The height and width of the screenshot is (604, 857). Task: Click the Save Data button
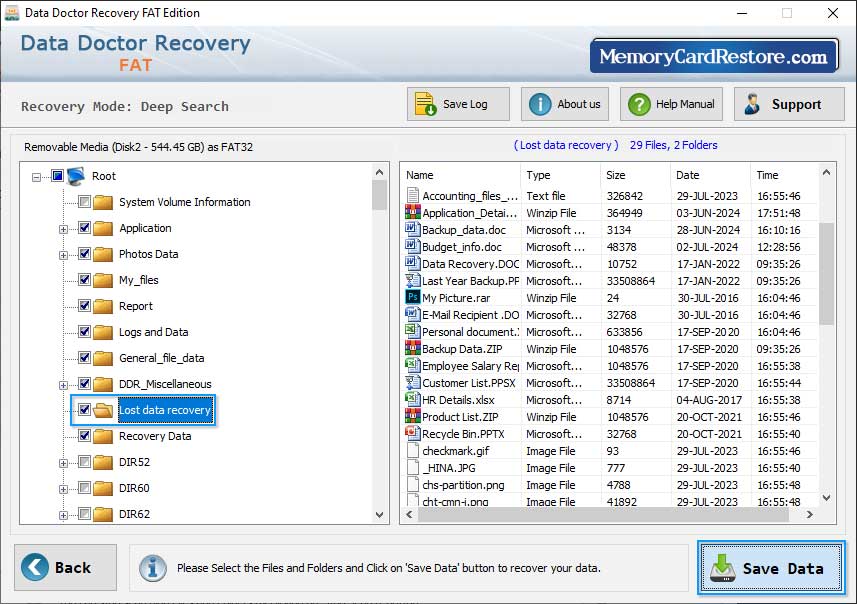click(x=771, y=568)
